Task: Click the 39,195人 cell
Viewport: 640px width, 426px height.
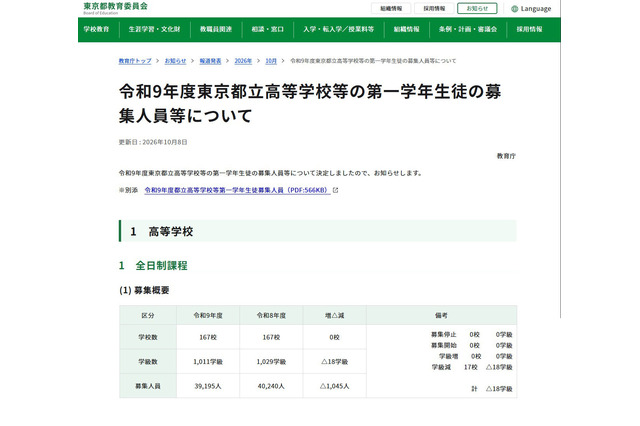Action: coord(208,386)
